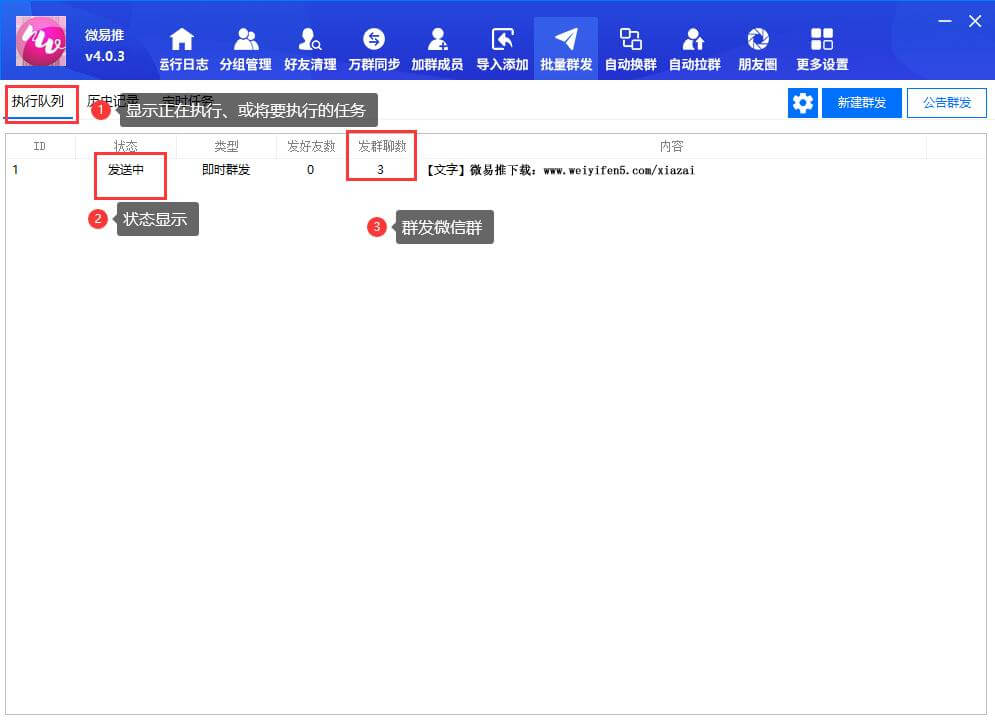Screen dimensions: 995x725
Task: Click the 发群聊数 column header
Action: pyautogui.click(x=382, y=146)
